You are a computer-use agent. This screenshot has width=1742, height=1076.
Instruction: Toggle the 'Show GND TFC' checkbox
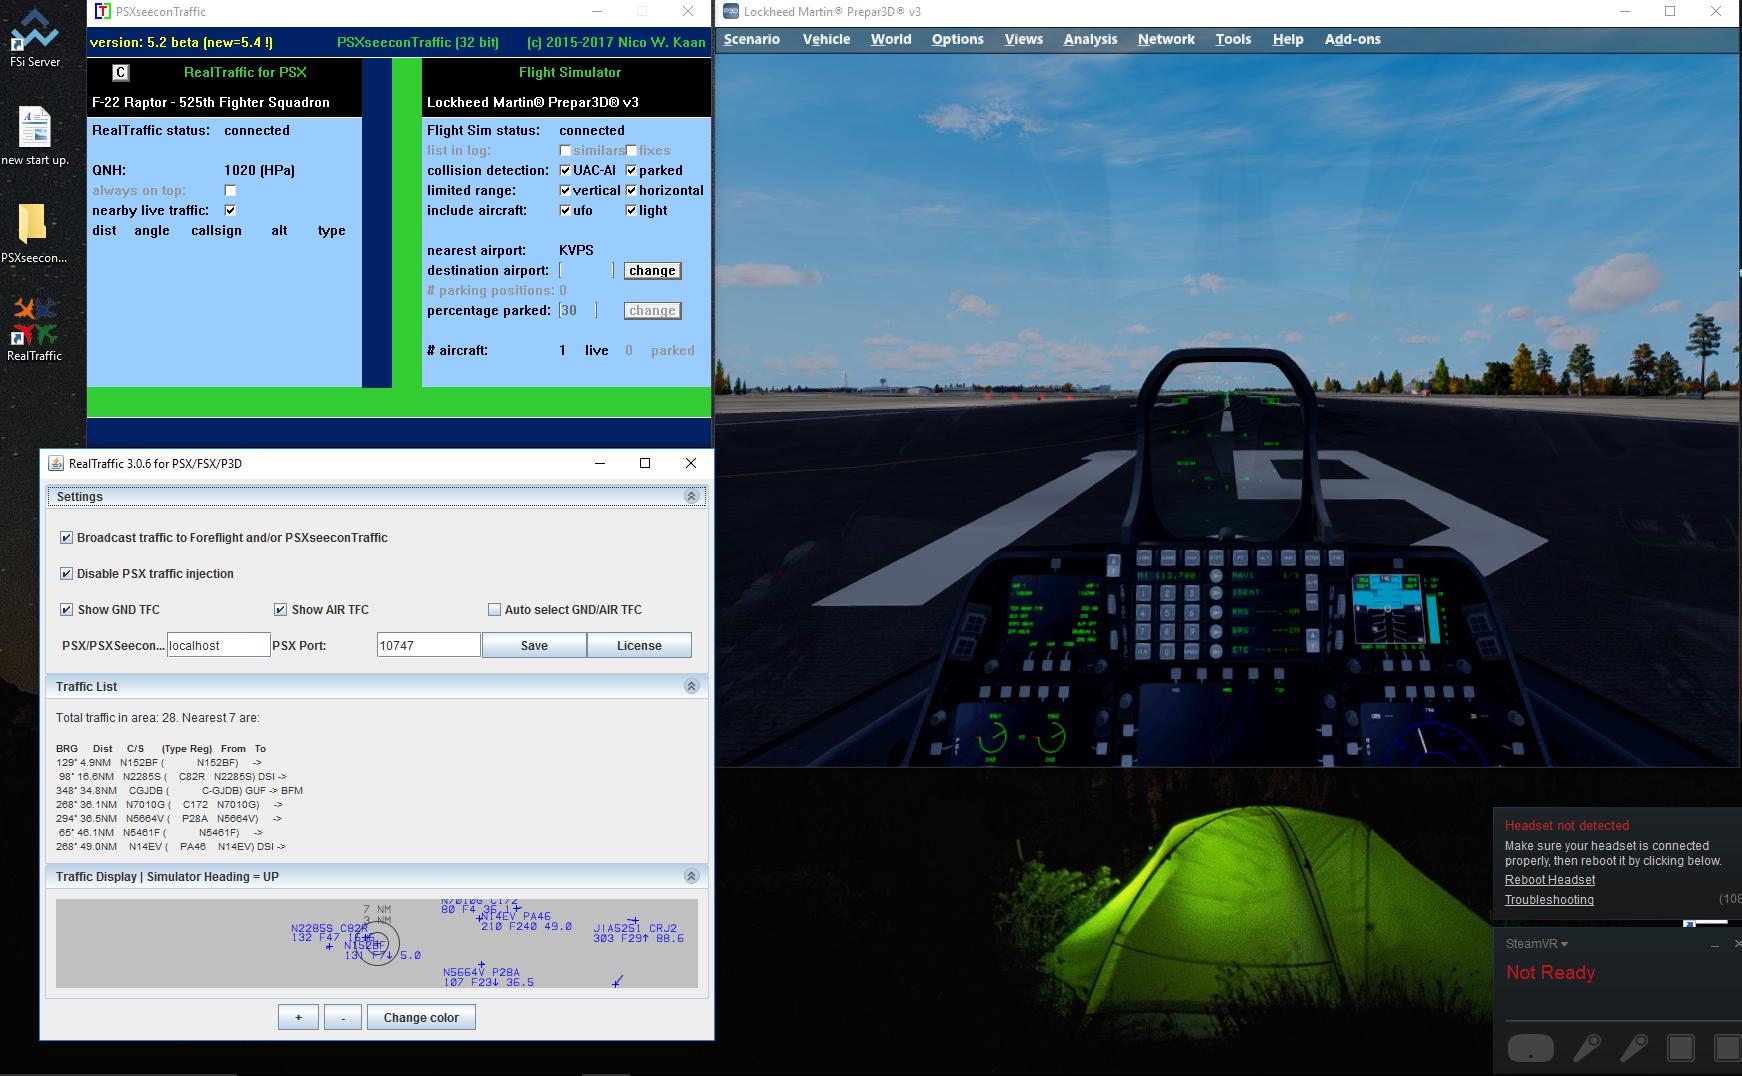click(66, 610)
